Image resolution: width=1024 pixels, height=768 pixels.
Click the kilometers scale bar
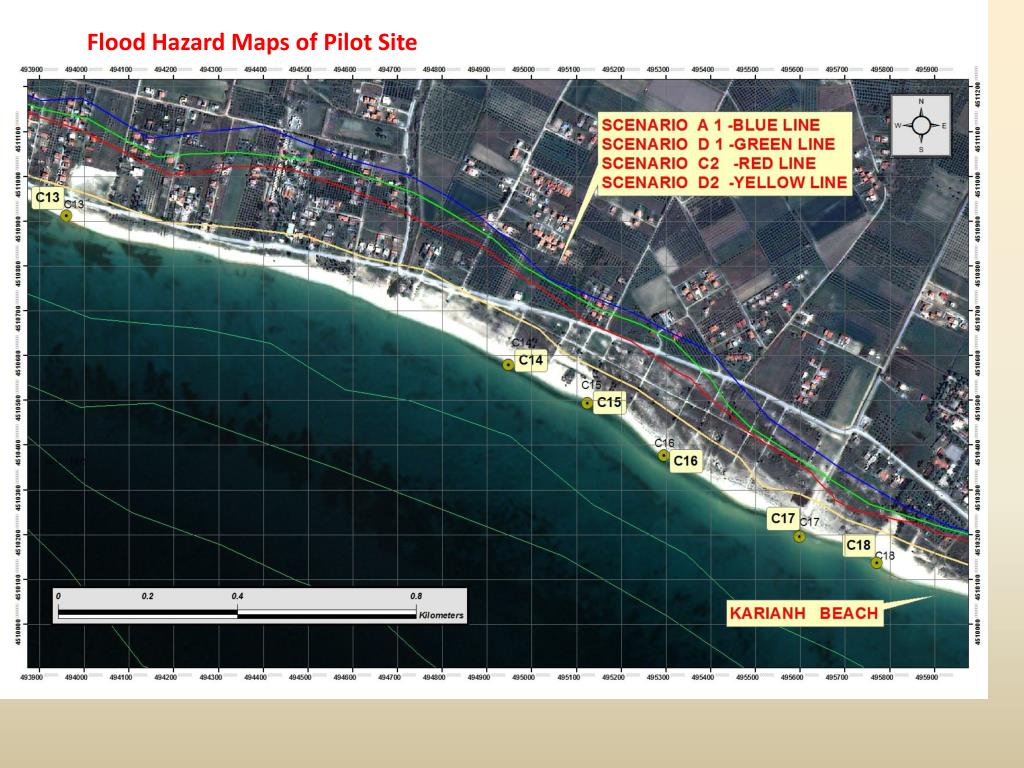(x=237, y=612)
